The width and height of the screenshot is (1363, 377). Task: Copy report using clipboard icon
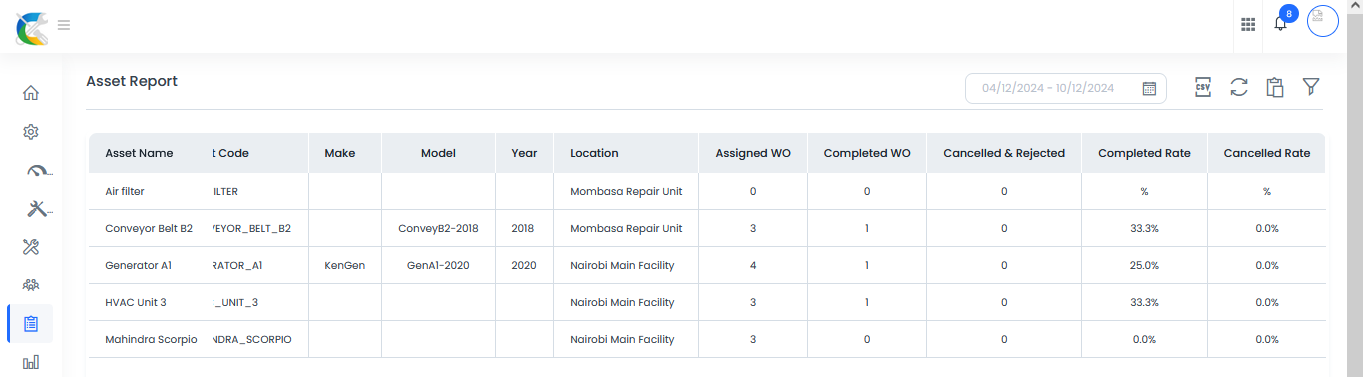[x=1274, y=87]
